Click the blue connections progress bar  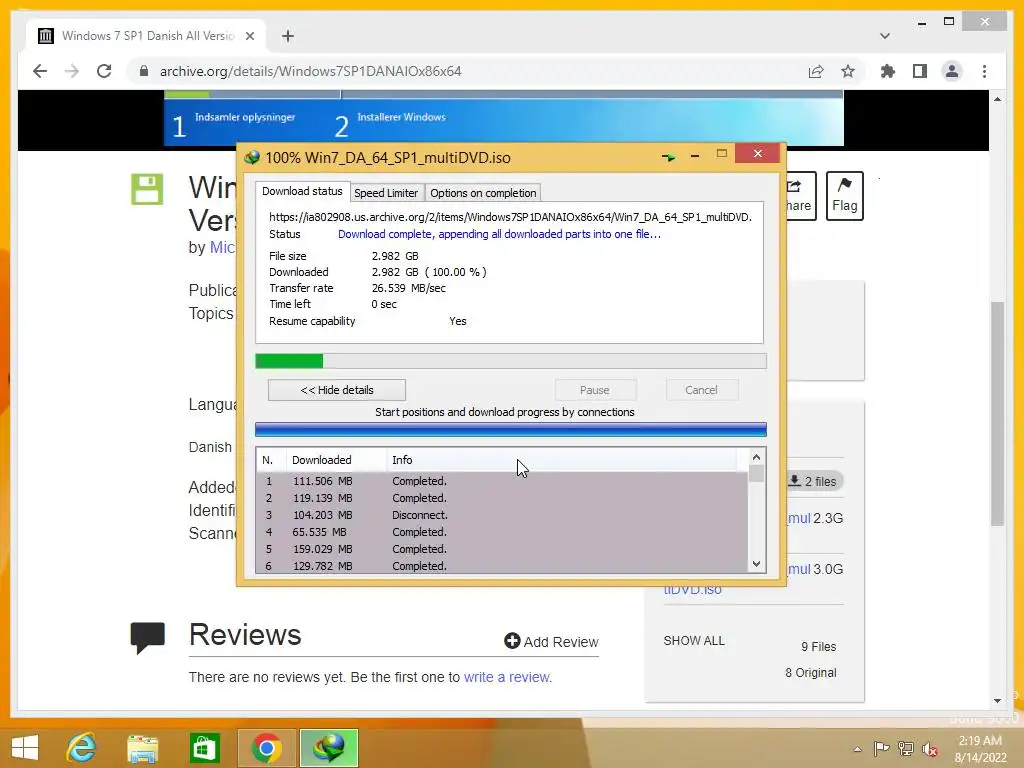[x=511, y=429]
